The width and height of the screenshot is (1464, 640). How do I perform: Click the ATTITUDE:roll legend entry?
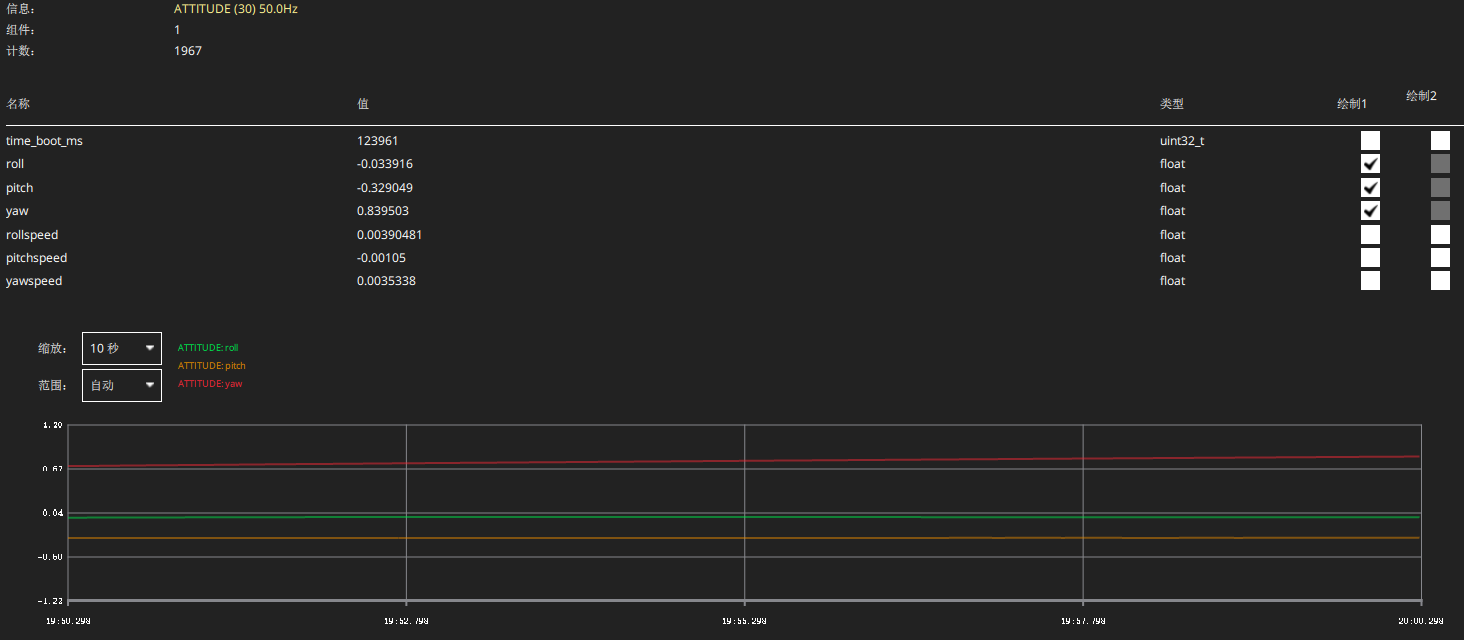click(x=208, y=347)
